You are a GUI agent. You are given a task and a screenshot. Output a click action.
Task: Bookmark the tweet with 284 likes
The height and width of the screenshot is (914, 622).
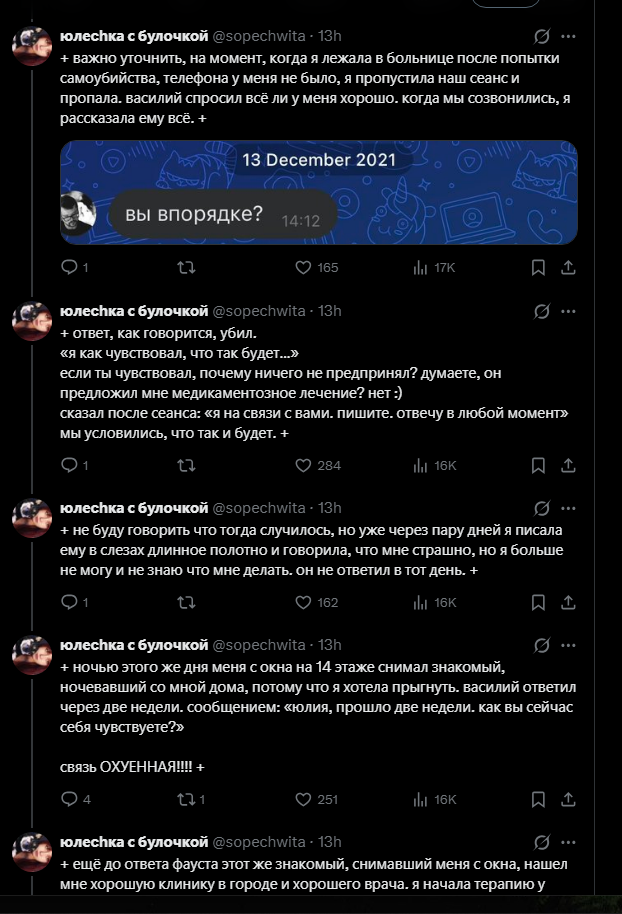(538, 465)
